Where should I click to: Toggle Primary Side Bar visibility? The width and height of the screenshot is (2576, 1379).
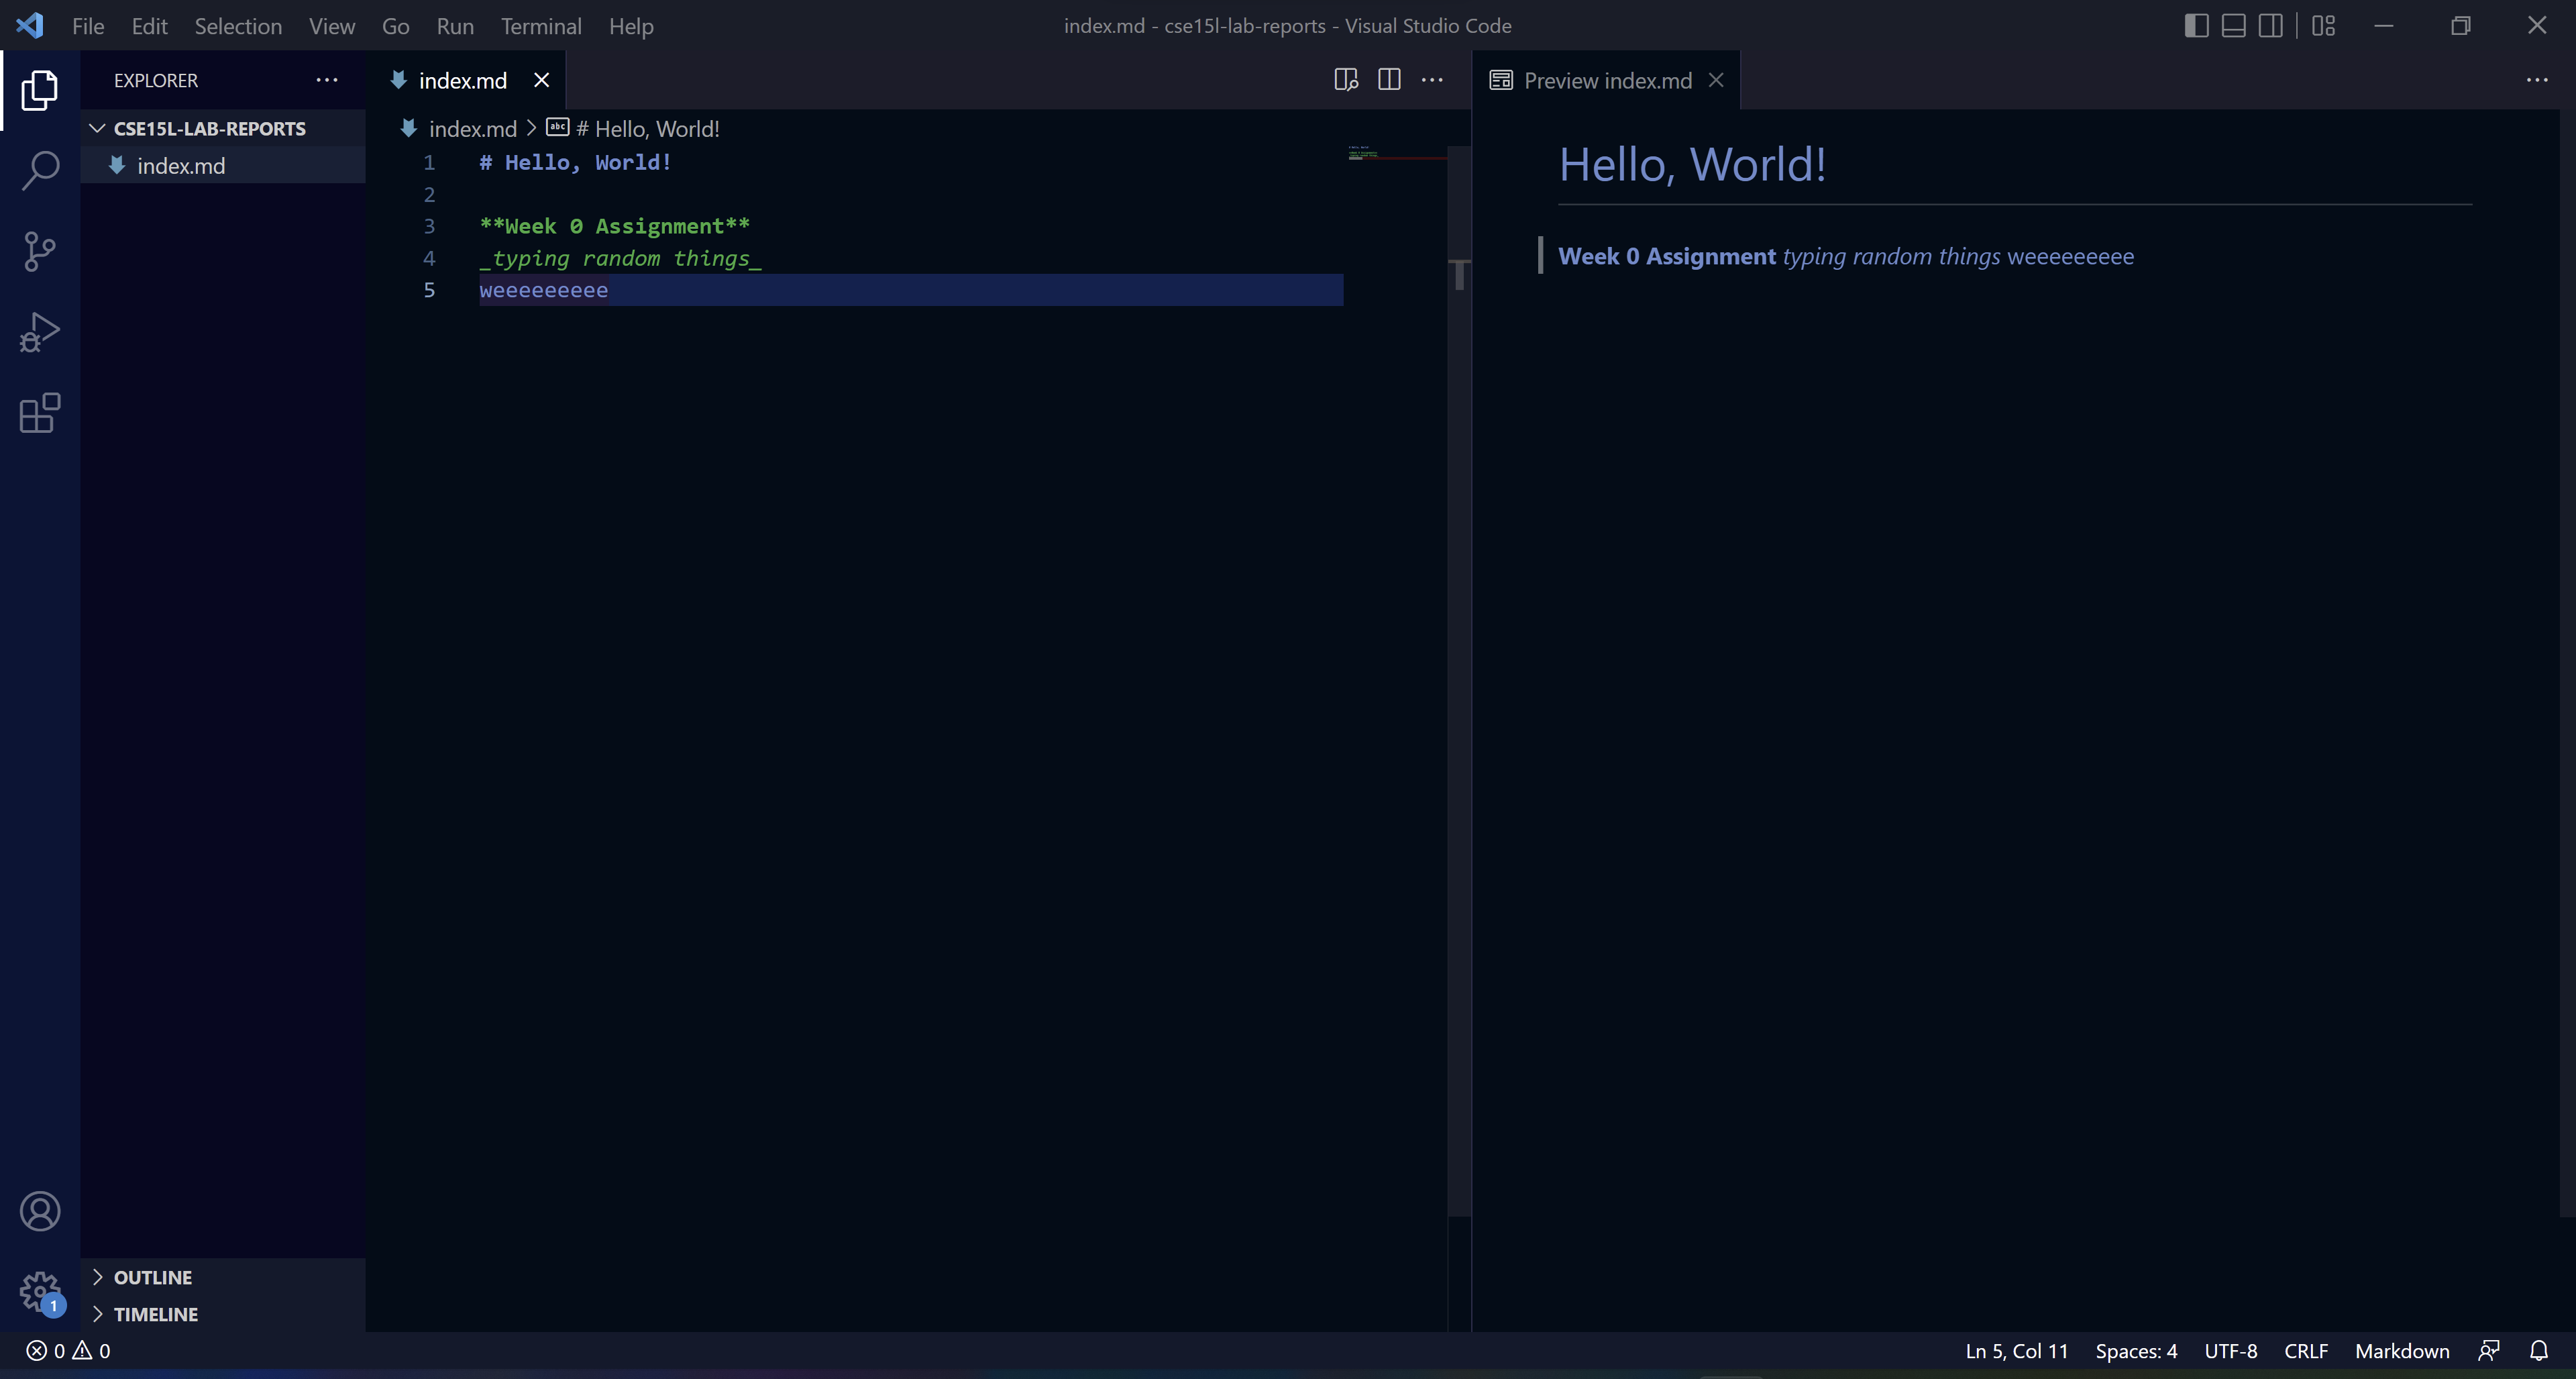tap(2196, 26)
